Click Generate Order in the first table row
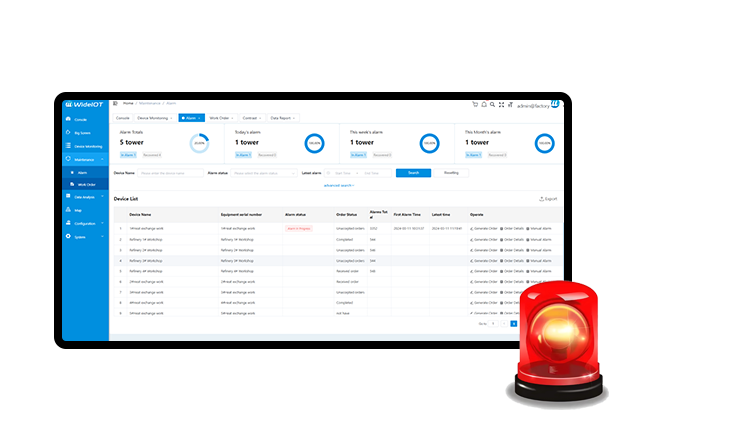 483,228
